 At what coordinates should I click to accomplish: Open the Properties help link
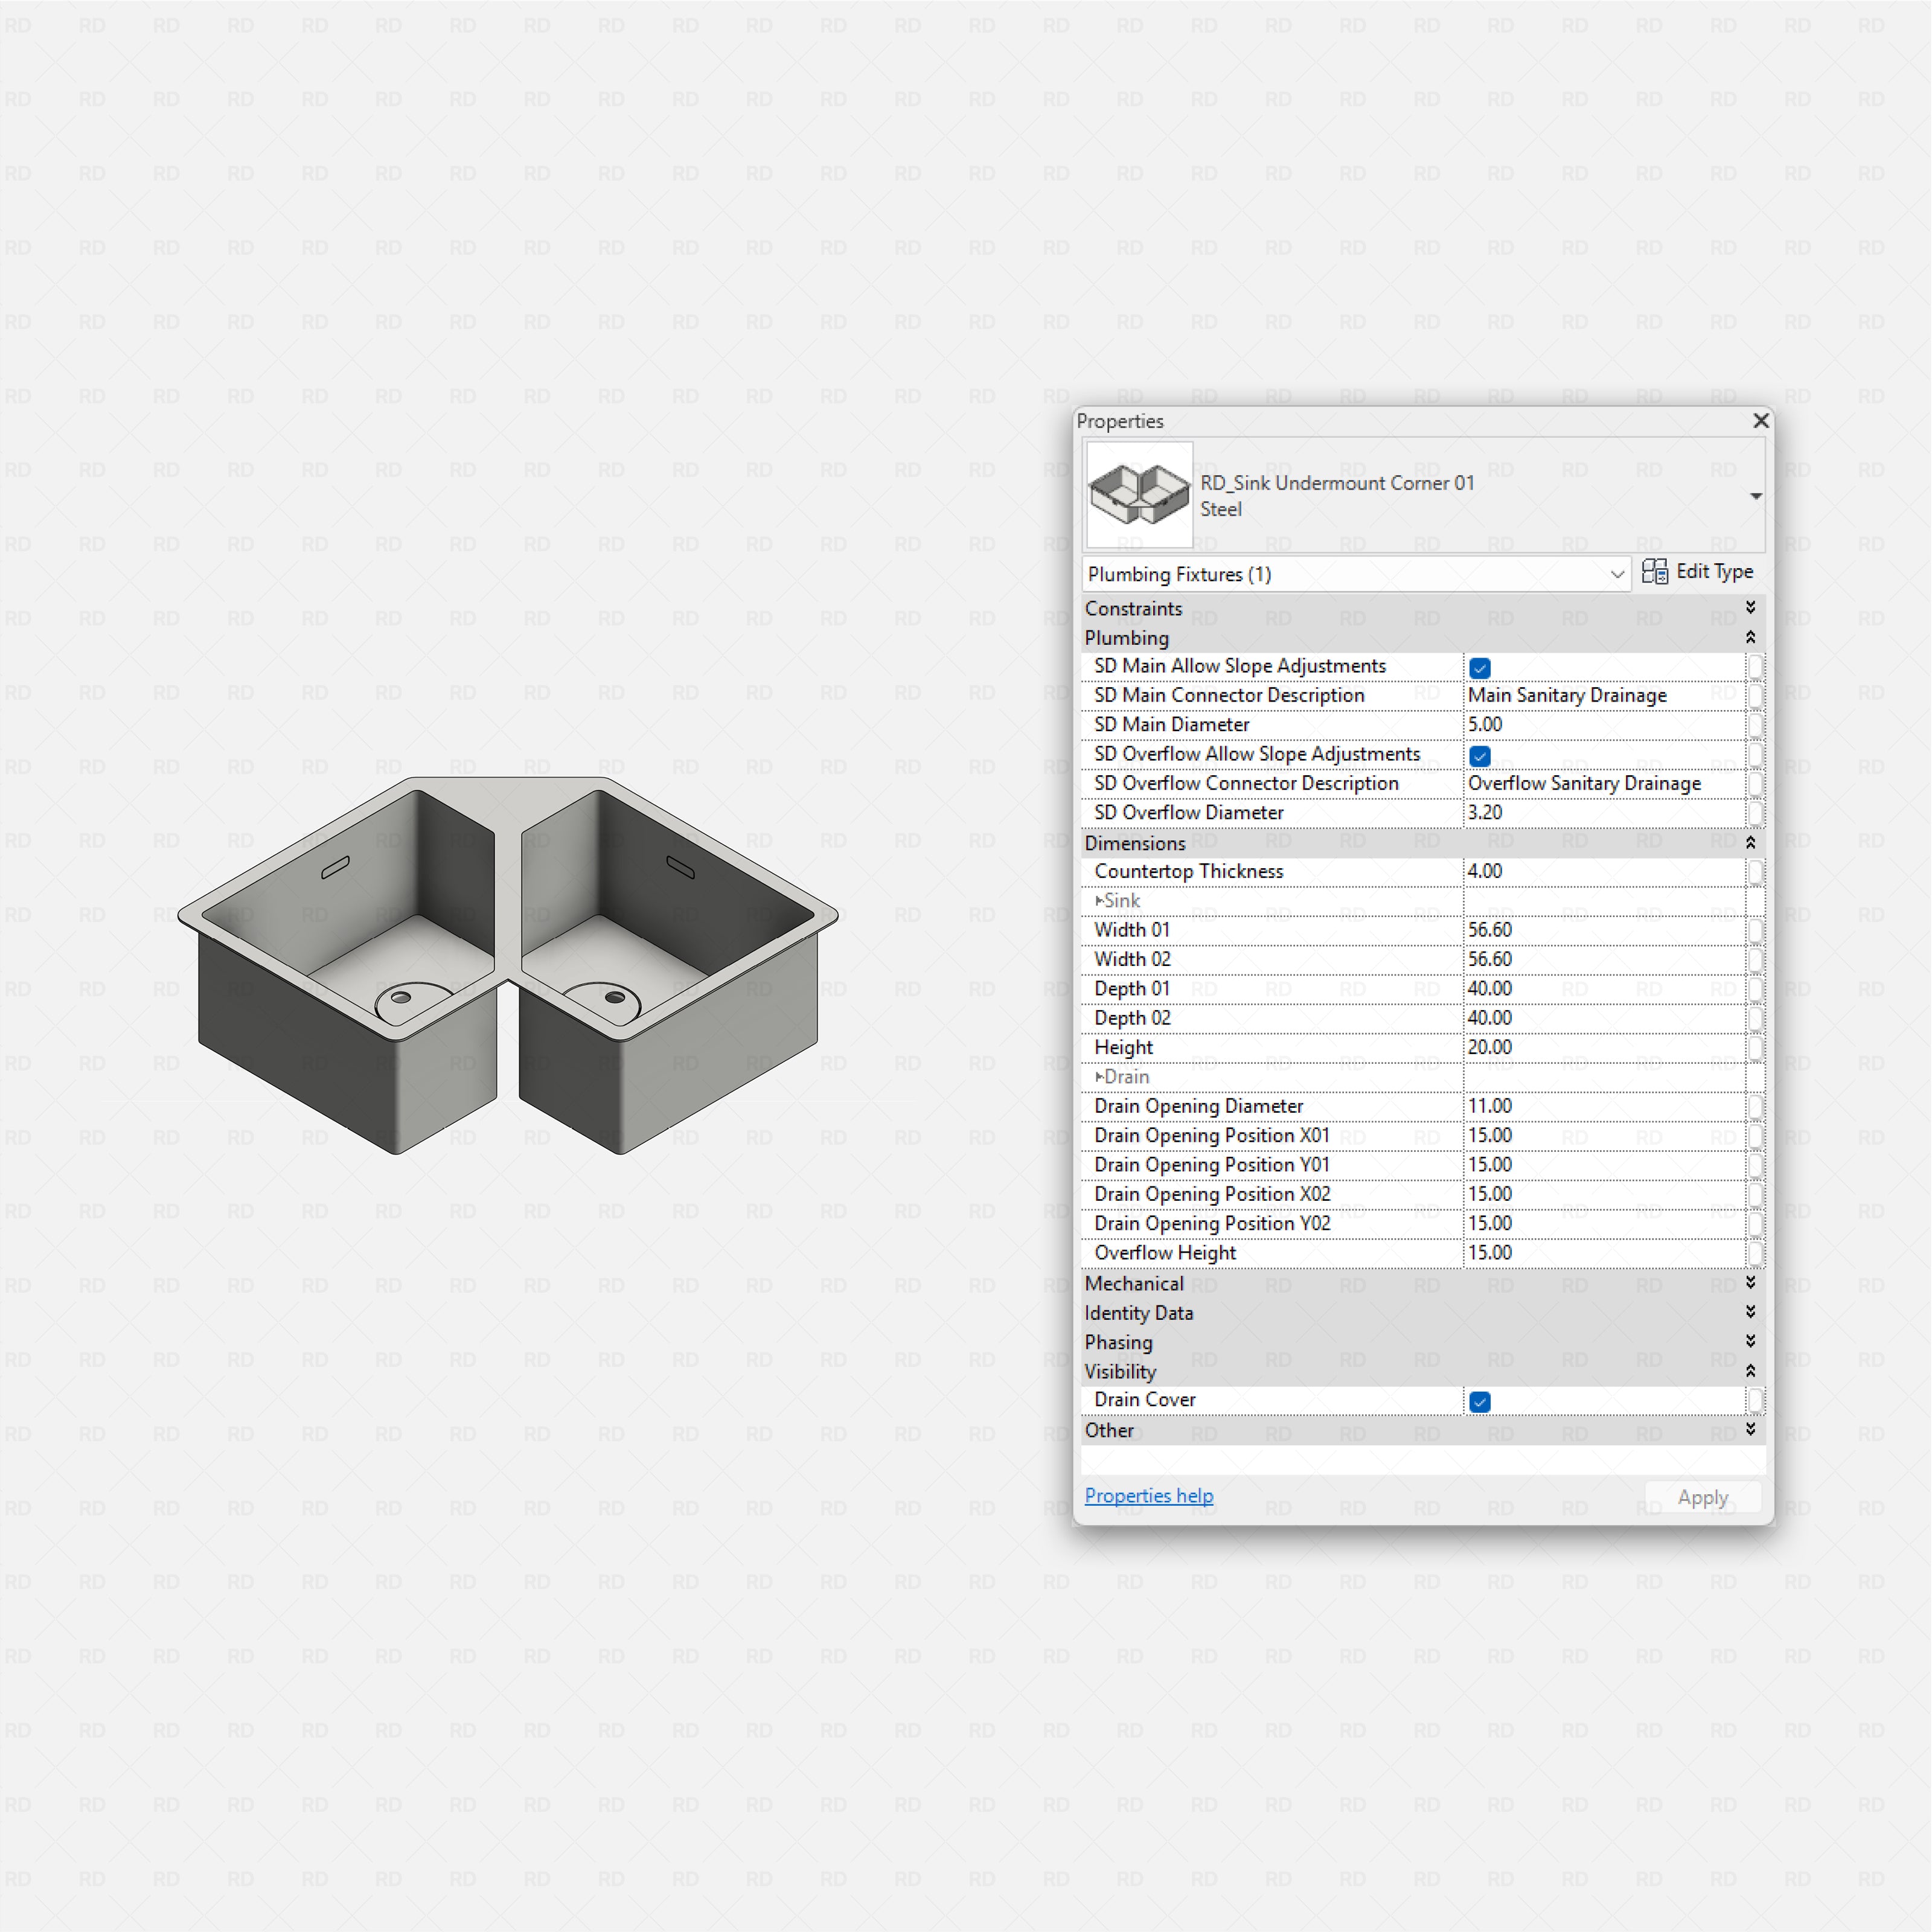[1148, 1495]
